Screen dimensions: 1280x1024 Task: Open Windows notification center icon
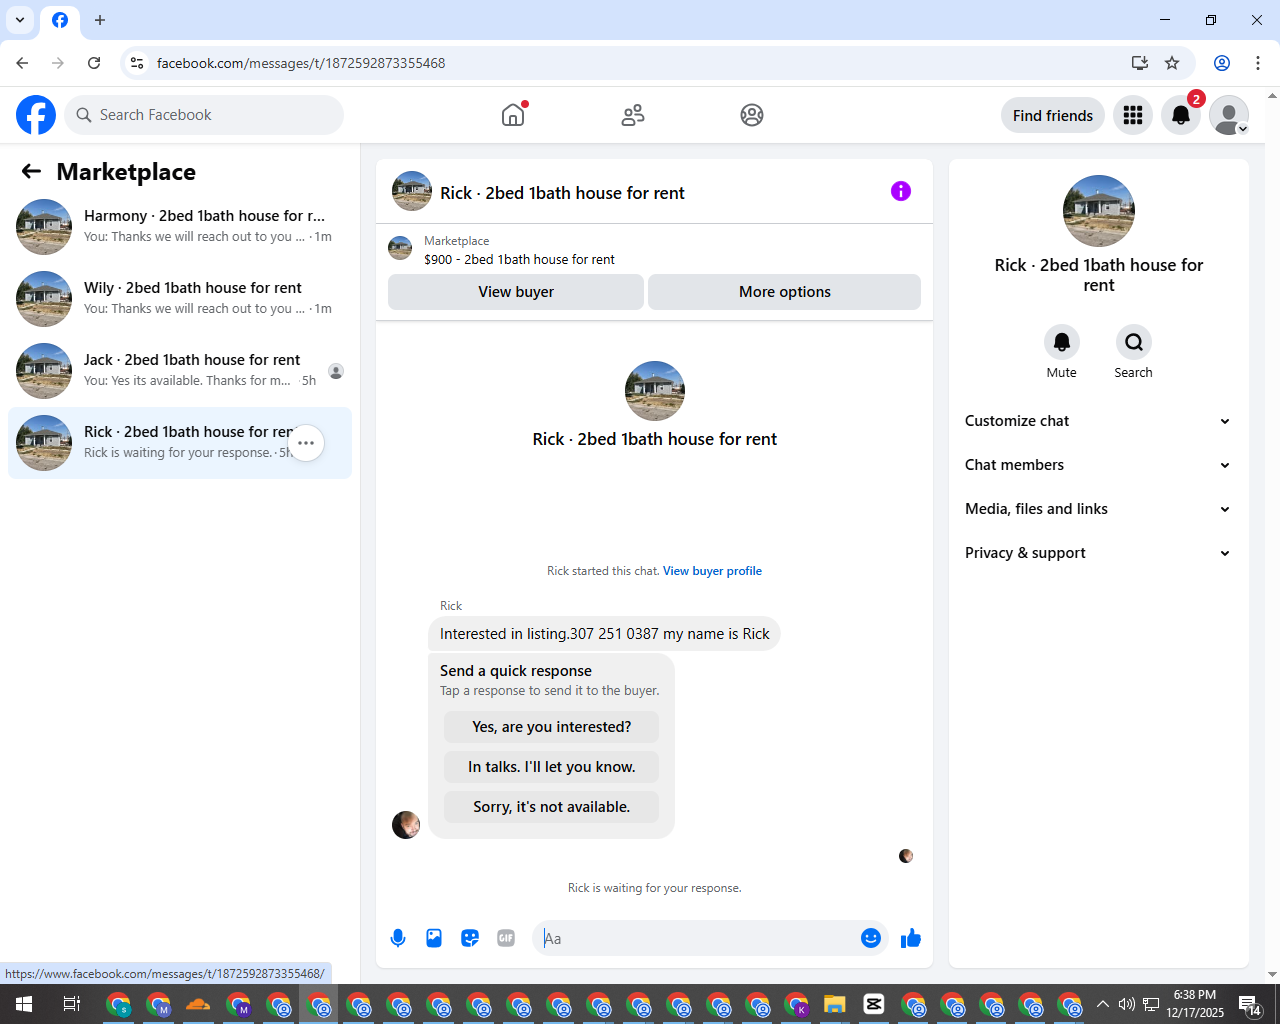pos(1250,1004)
